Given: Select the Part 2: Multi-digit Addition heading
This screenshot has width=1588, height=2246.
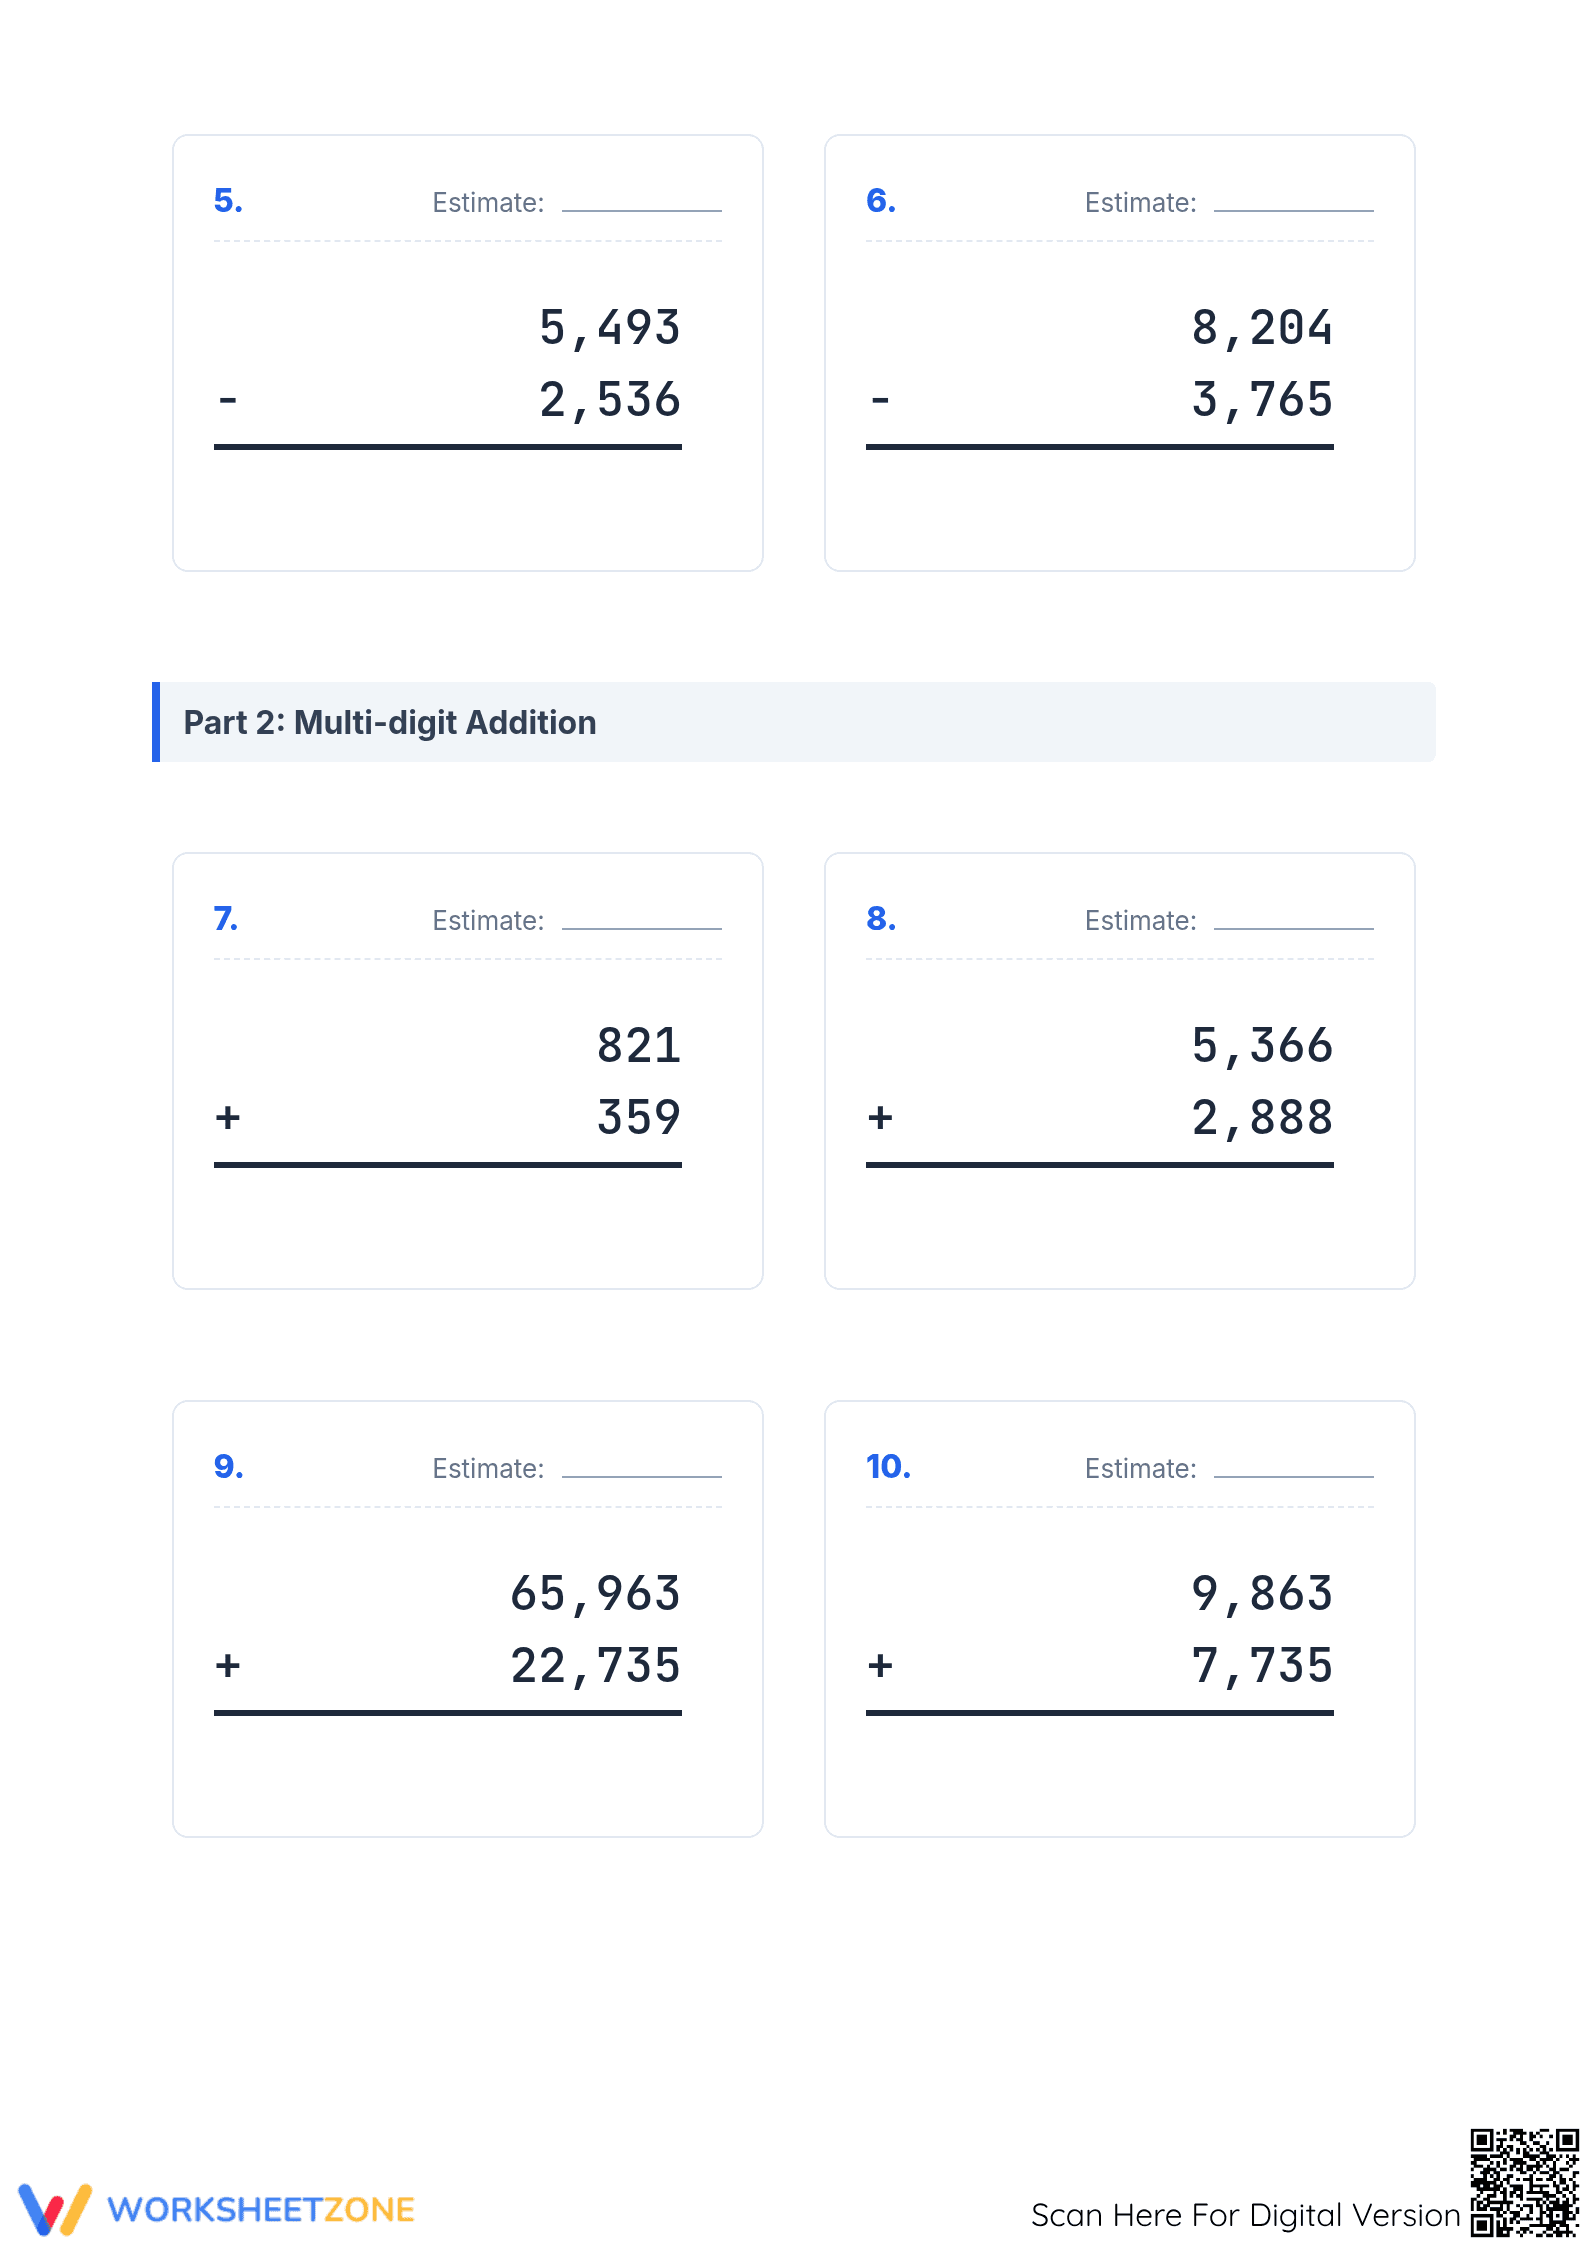Looking at the screenshot, I should (390, 722).
